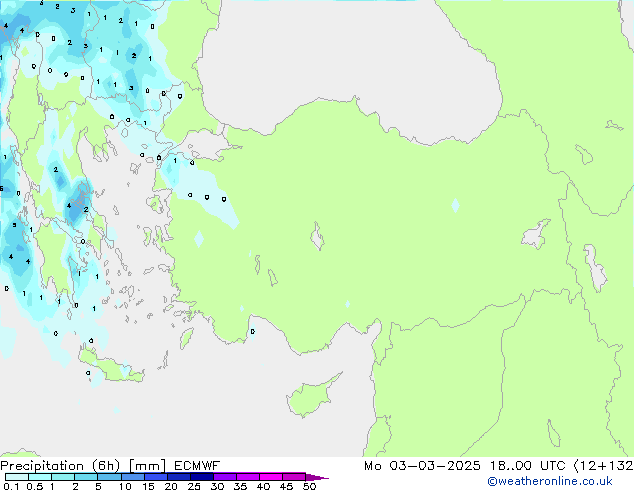Click the '25' legend scale label

[x=194, y=486]
